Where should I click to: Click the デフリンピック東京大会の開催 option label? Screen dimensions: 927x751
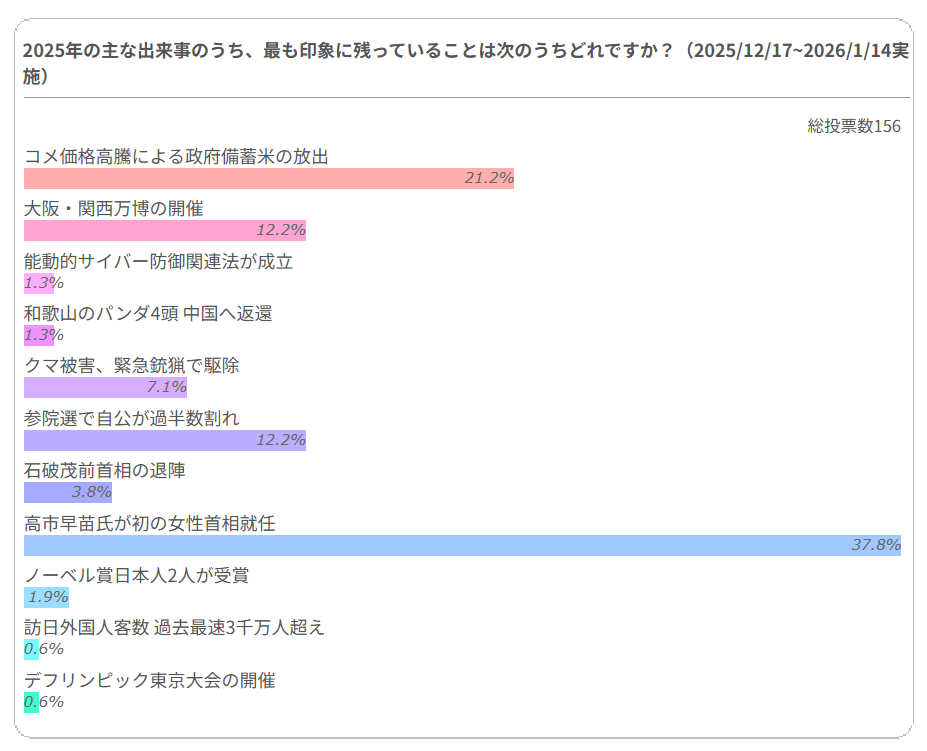(x=149, y=681)
